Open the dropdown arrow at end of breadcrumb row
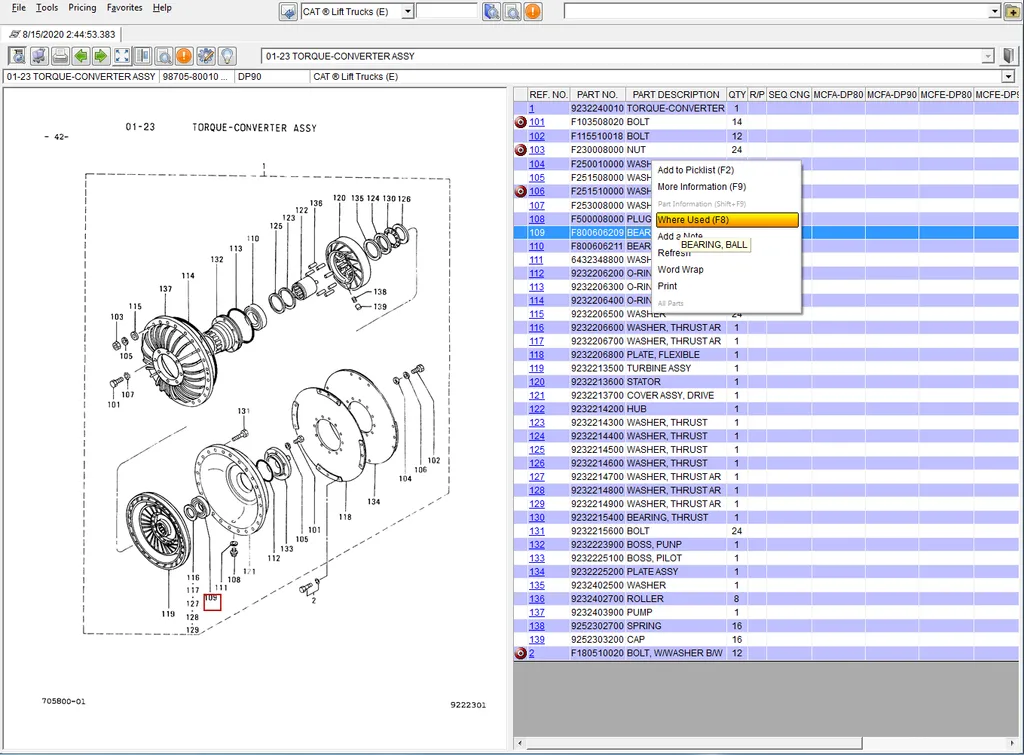Image resolution: width=1024 pixels, height=755 pixels. click(x=1008, y=76)
